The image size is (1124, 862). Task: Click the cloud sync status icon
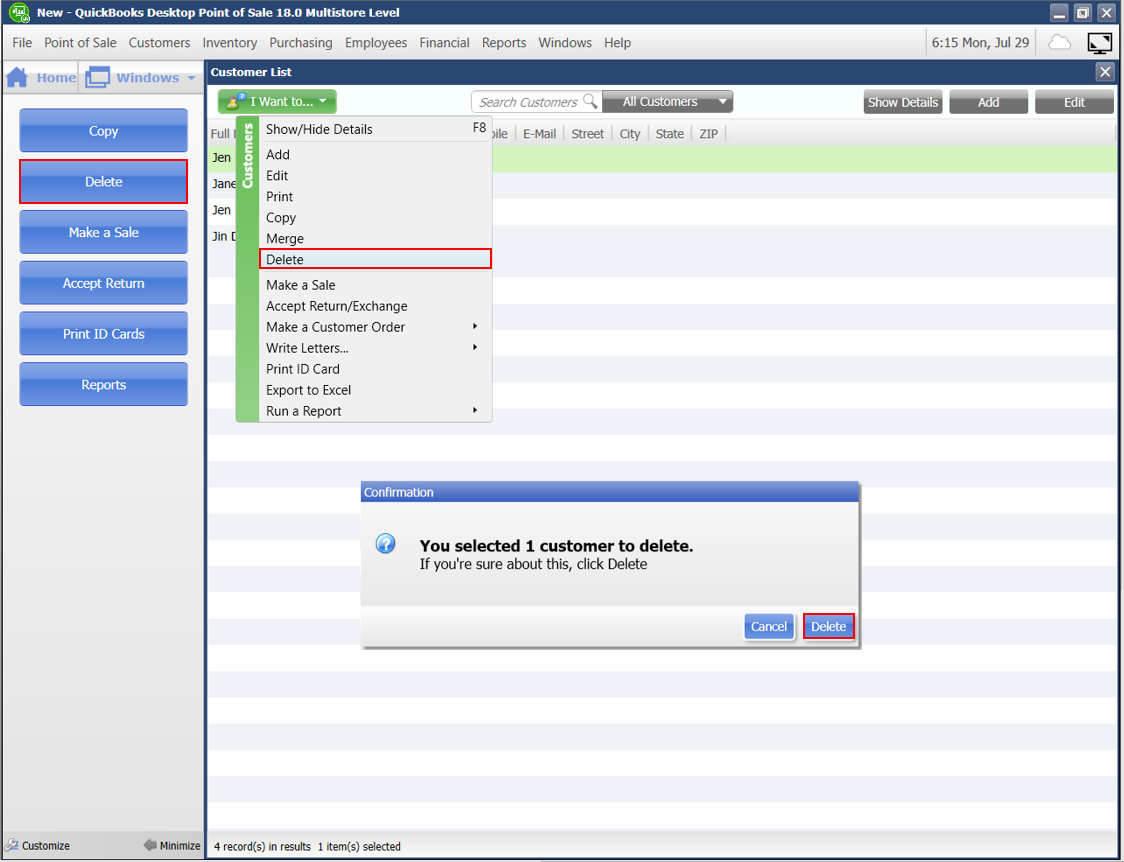[1059, 43]
